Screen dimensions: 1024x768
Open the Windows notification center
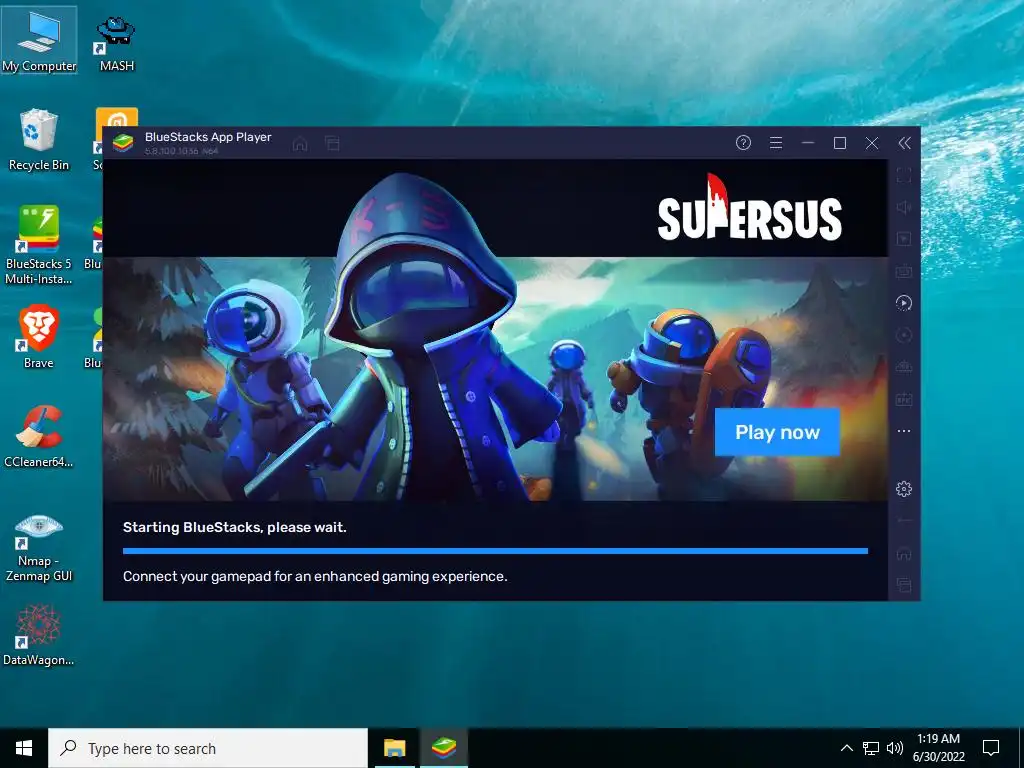click(x=991, y=748)
